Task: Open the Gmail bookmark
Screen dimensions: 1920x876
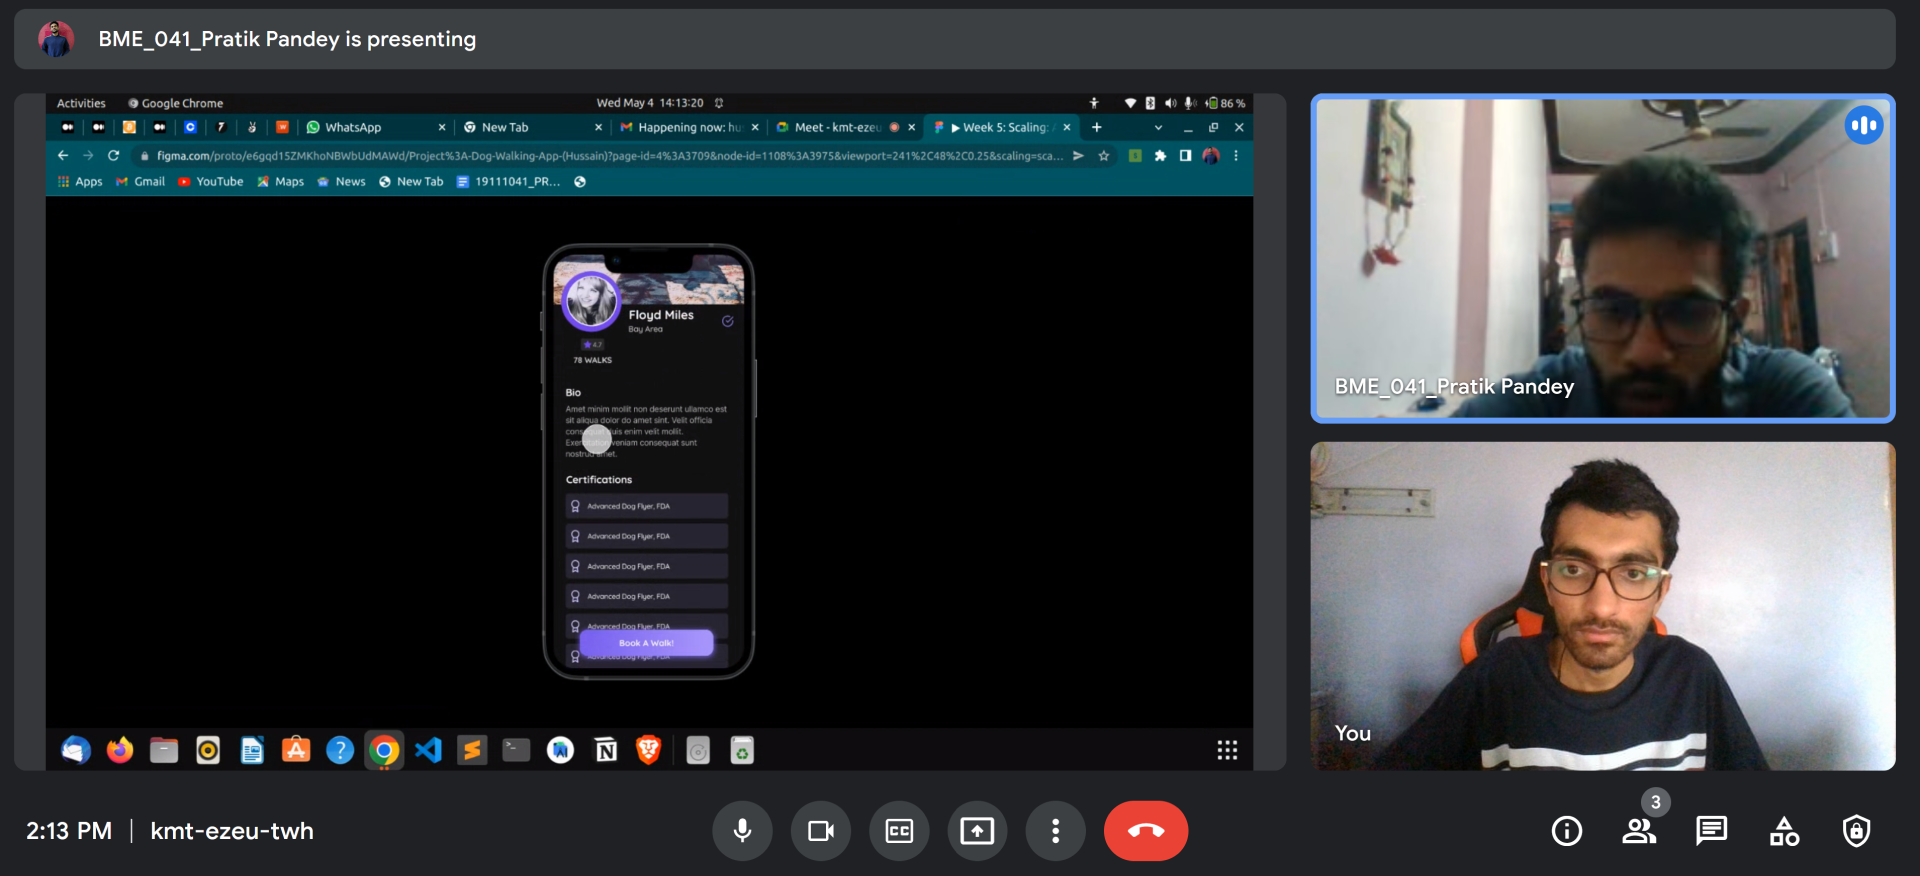Action: [140, 181]
